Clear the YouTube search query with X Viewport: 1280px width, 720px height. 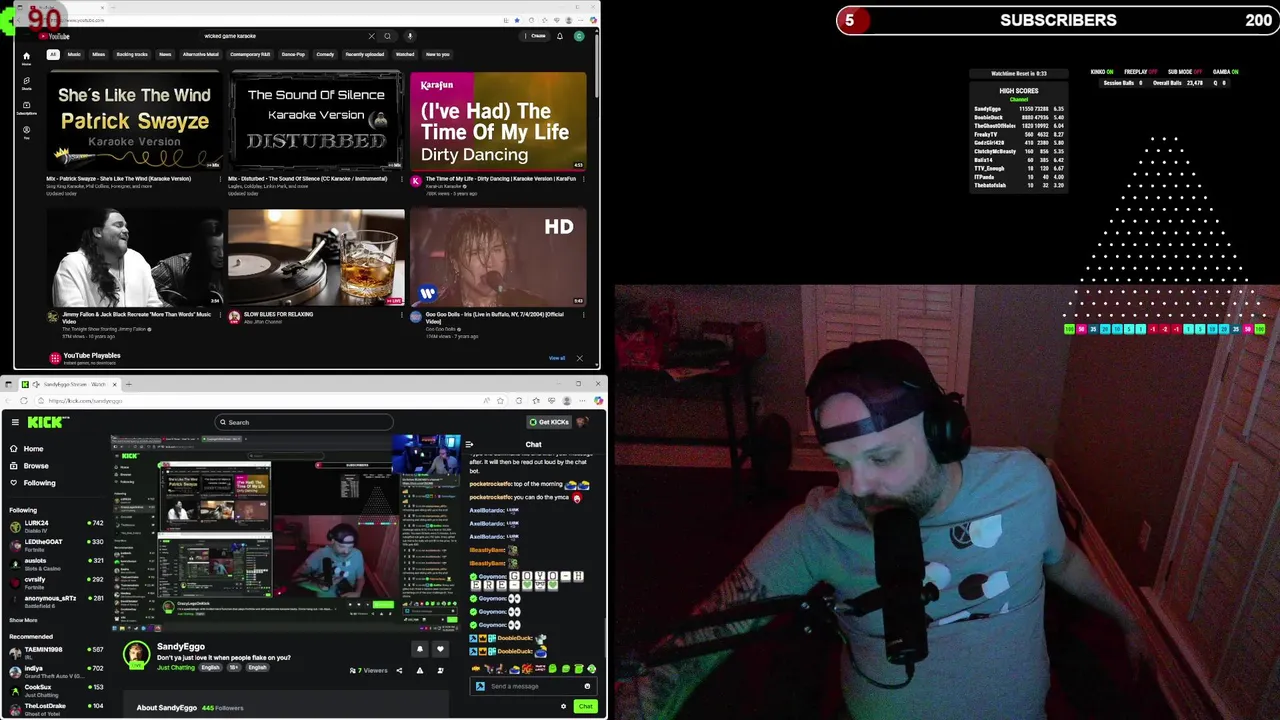click(x=371, y=36)
